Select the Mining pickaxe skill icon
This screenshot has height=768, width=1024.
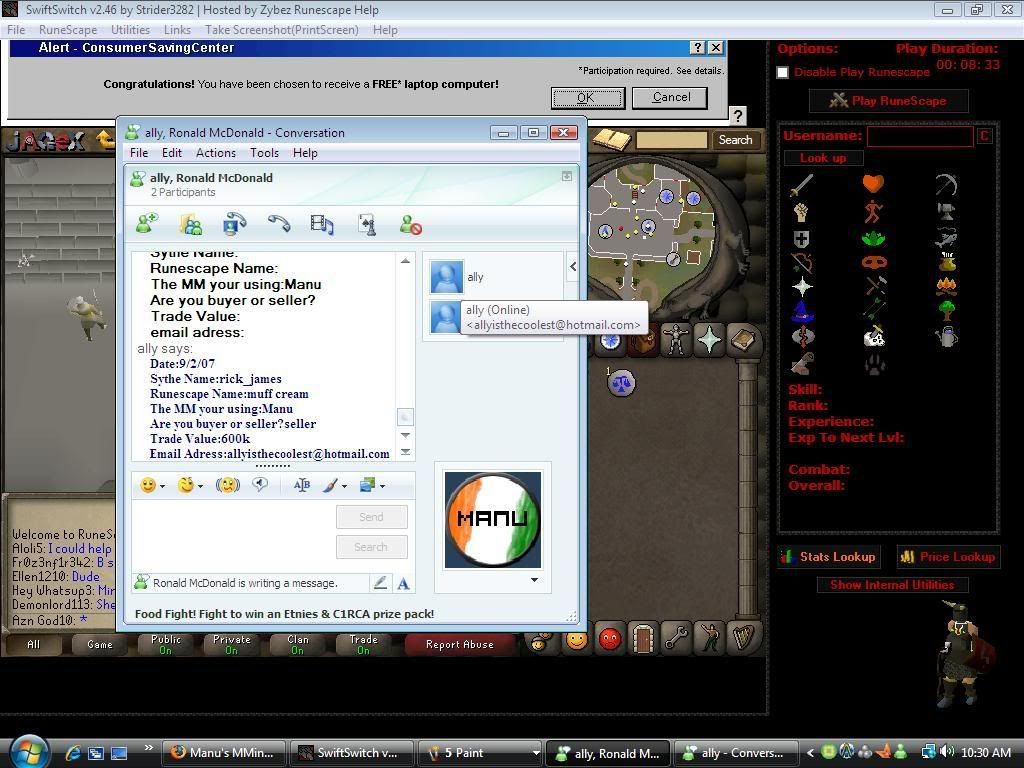coord(946,185)
